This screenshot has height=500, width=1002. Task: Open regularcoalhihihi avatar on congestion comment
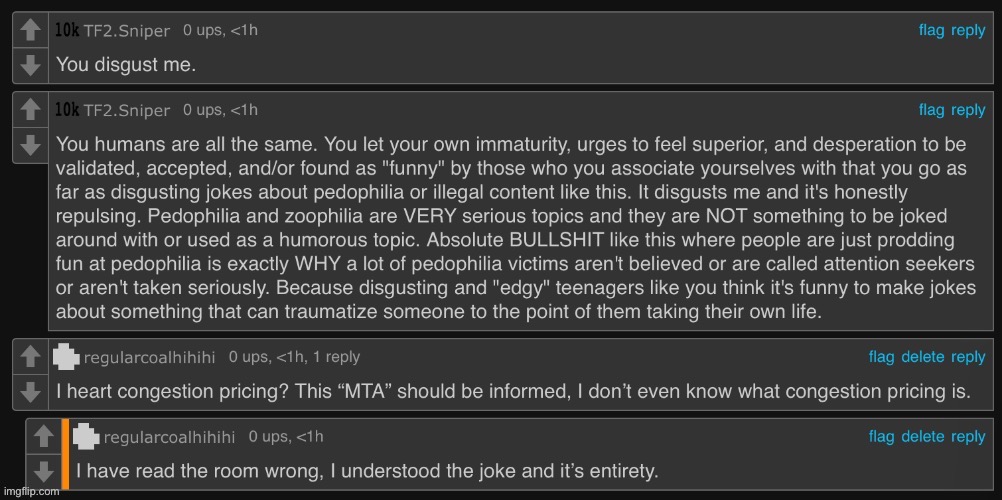(67, 357)
